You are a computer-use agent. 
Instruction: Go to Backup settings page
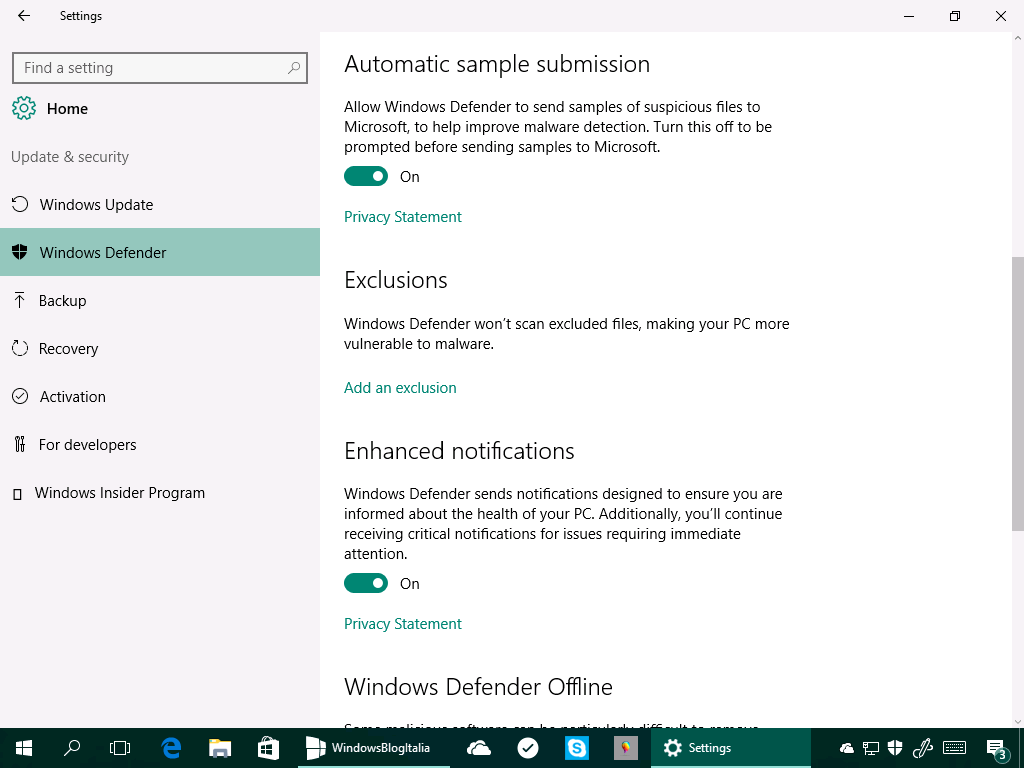160,300
